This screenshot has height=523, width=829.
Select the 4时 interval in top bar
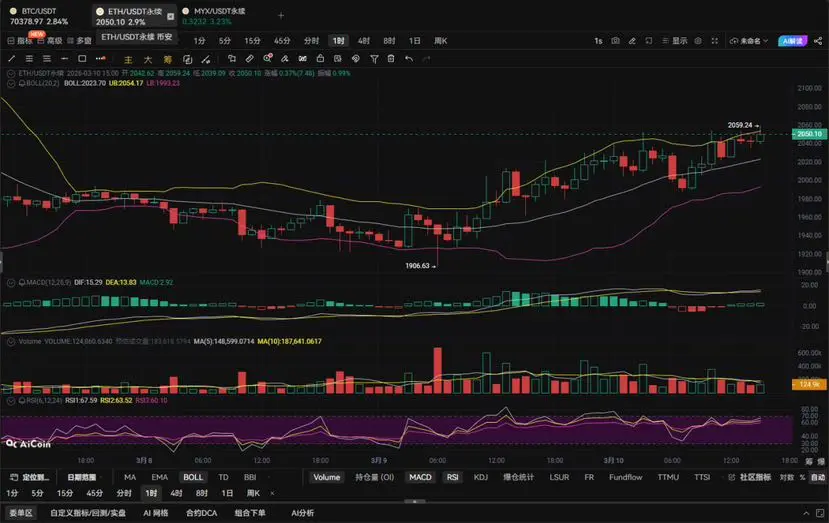(x=364, y=41)
